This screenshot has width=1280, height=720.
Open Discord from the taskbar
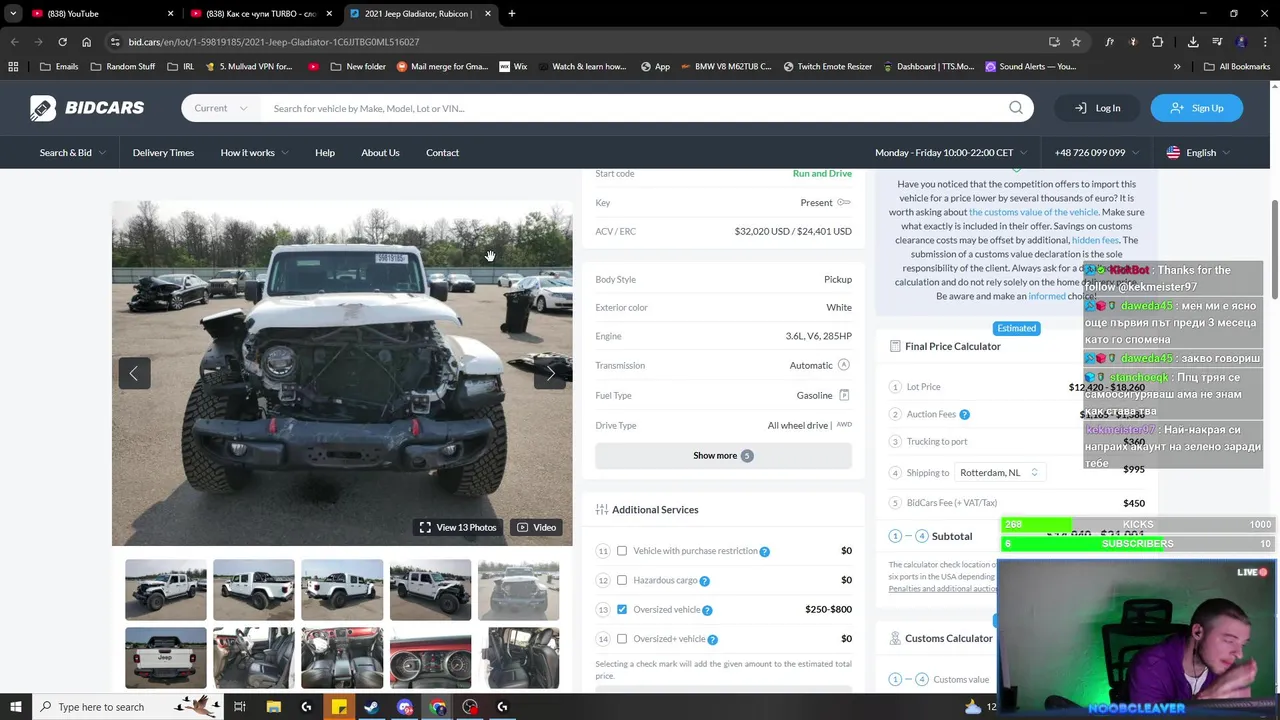(x=404, y=707)
